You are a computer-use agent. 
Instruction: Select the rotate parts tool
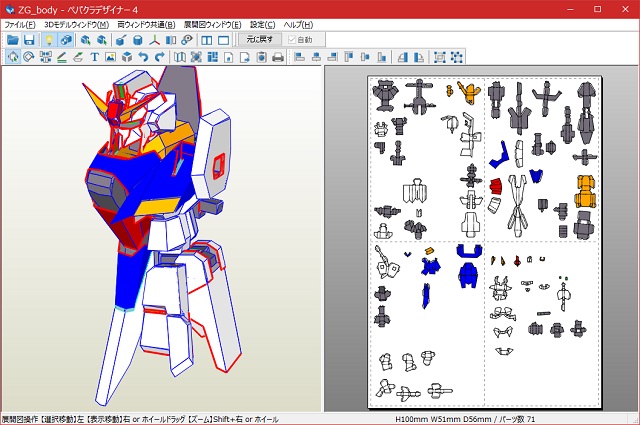tap(29, 57)
